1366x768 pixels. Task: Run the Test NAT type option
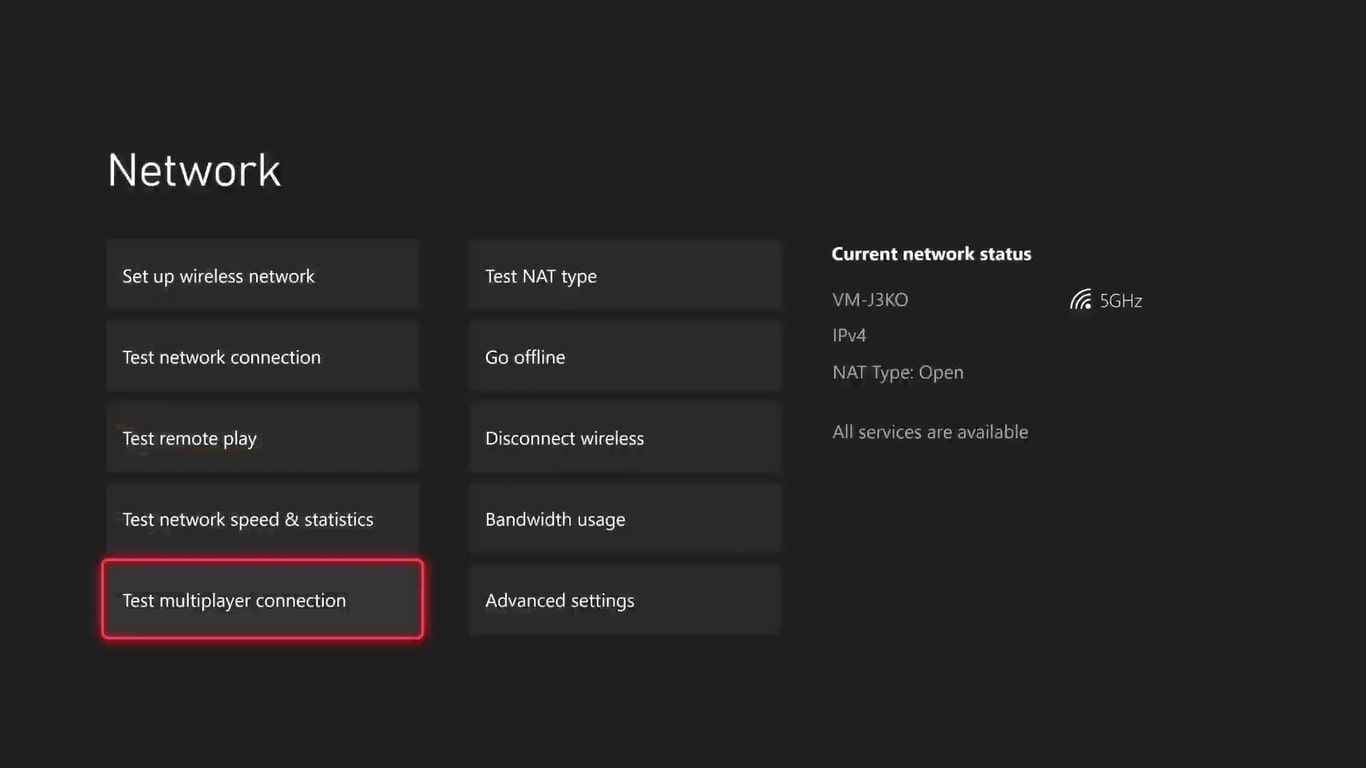(x=624, y=276)
